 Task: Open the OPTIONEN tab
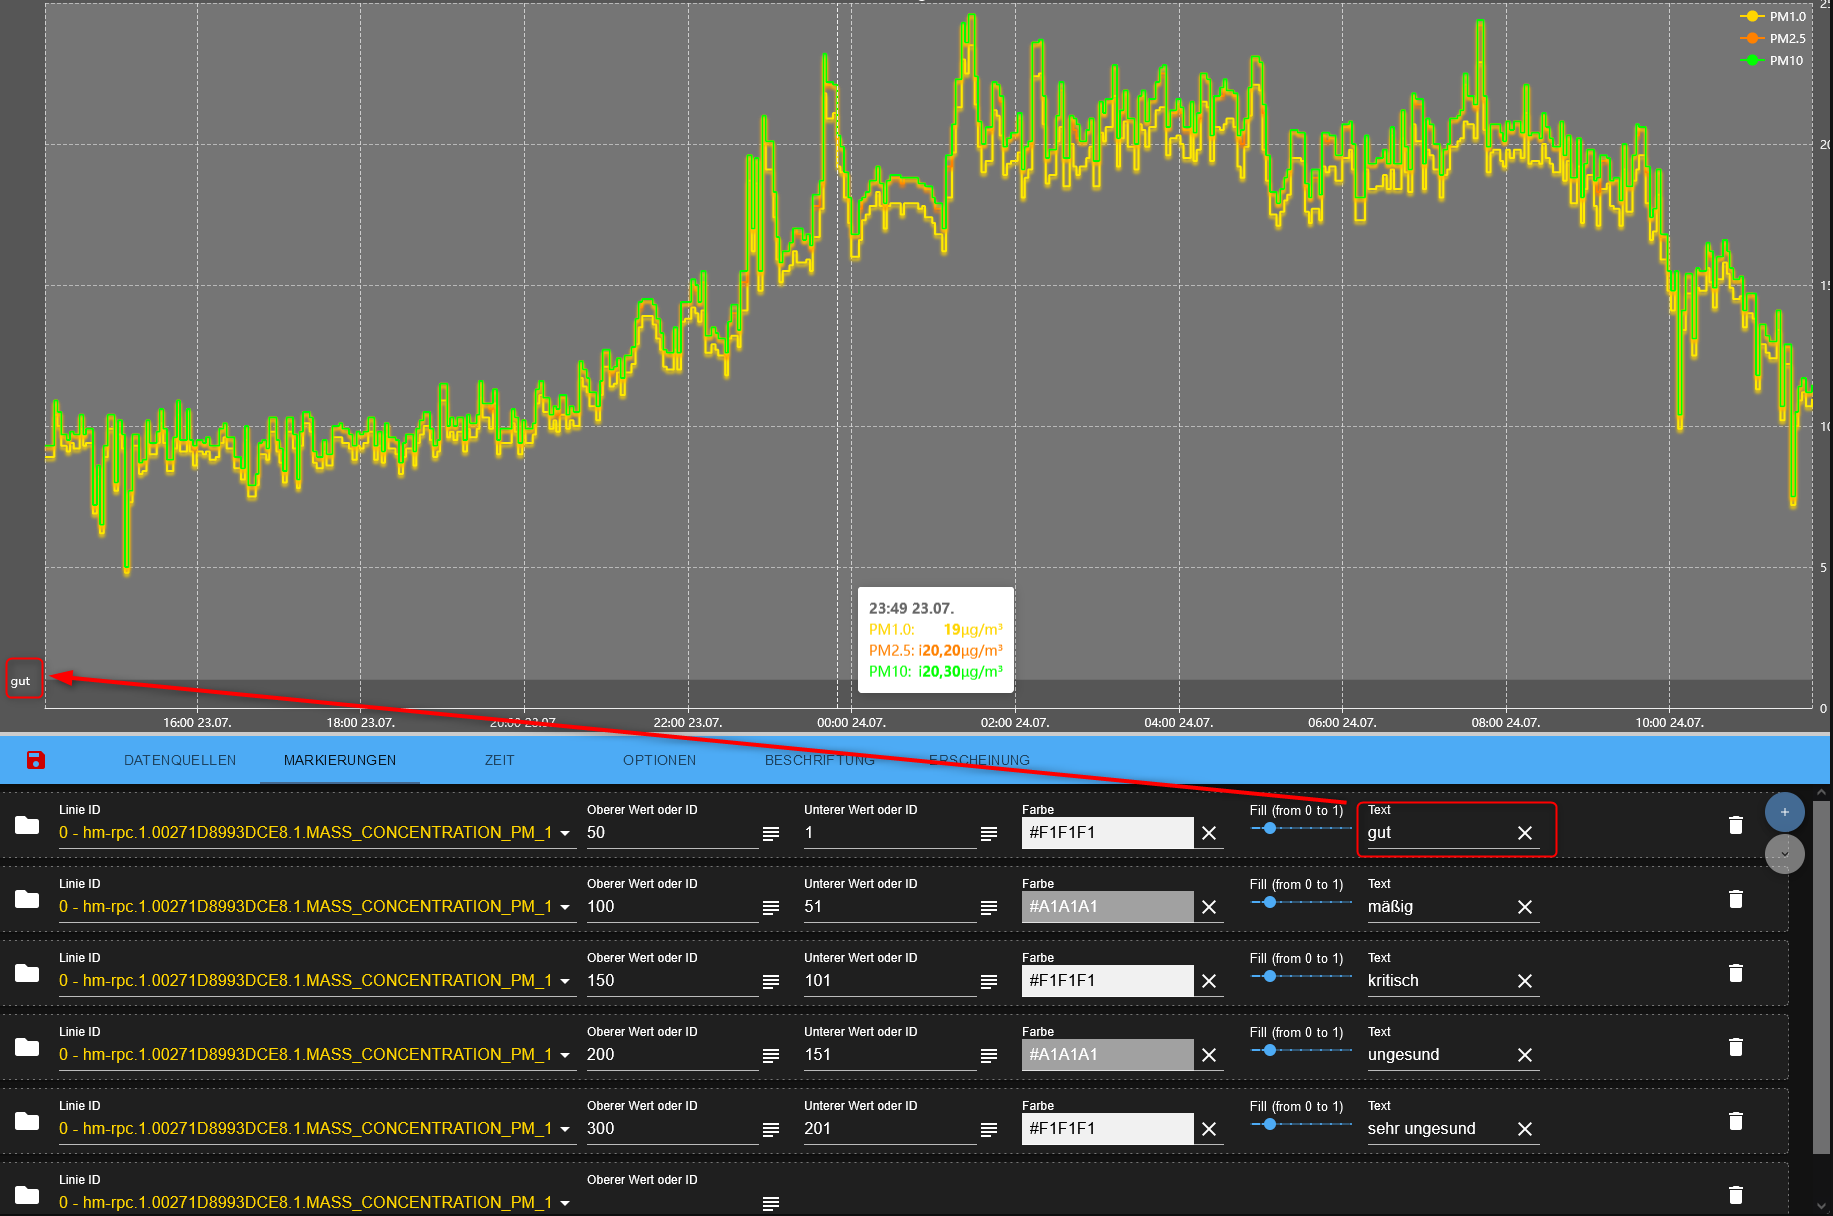[x=660, y=760]
